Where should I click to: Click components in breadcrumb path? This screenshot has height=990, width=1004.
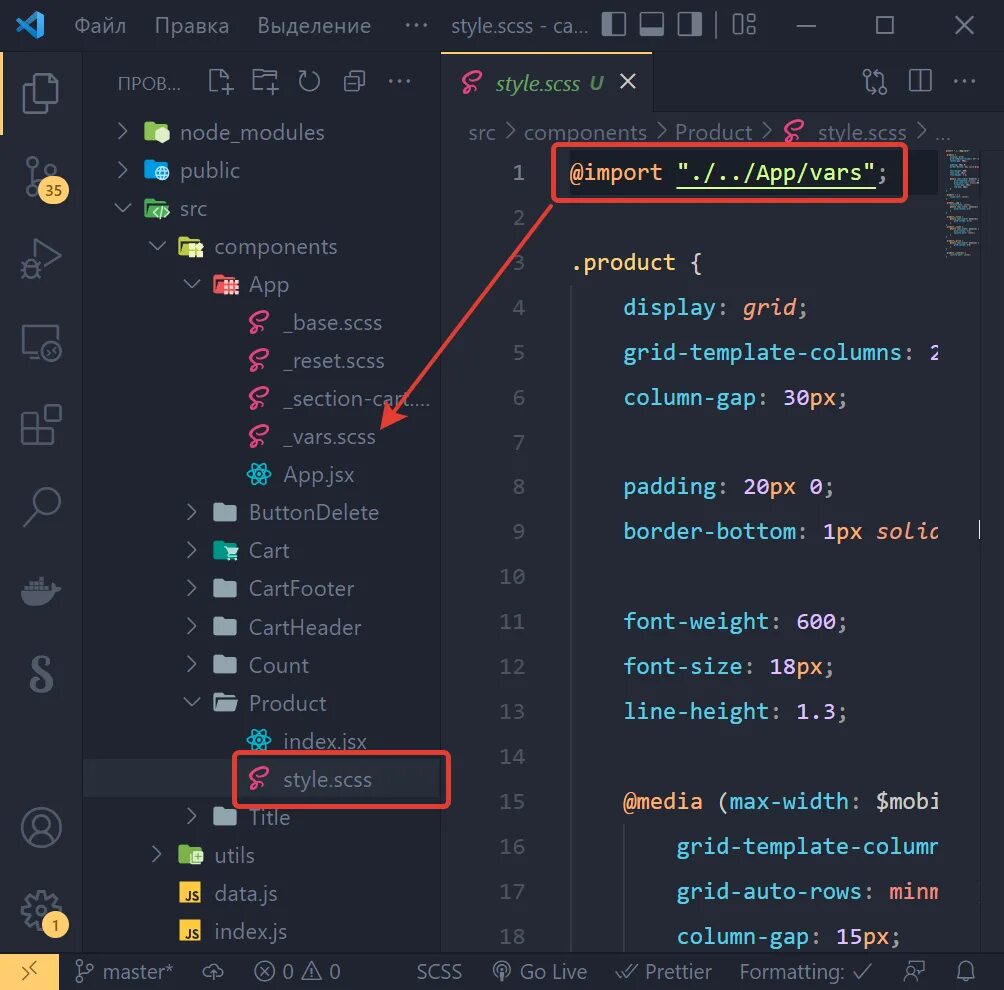585,132
